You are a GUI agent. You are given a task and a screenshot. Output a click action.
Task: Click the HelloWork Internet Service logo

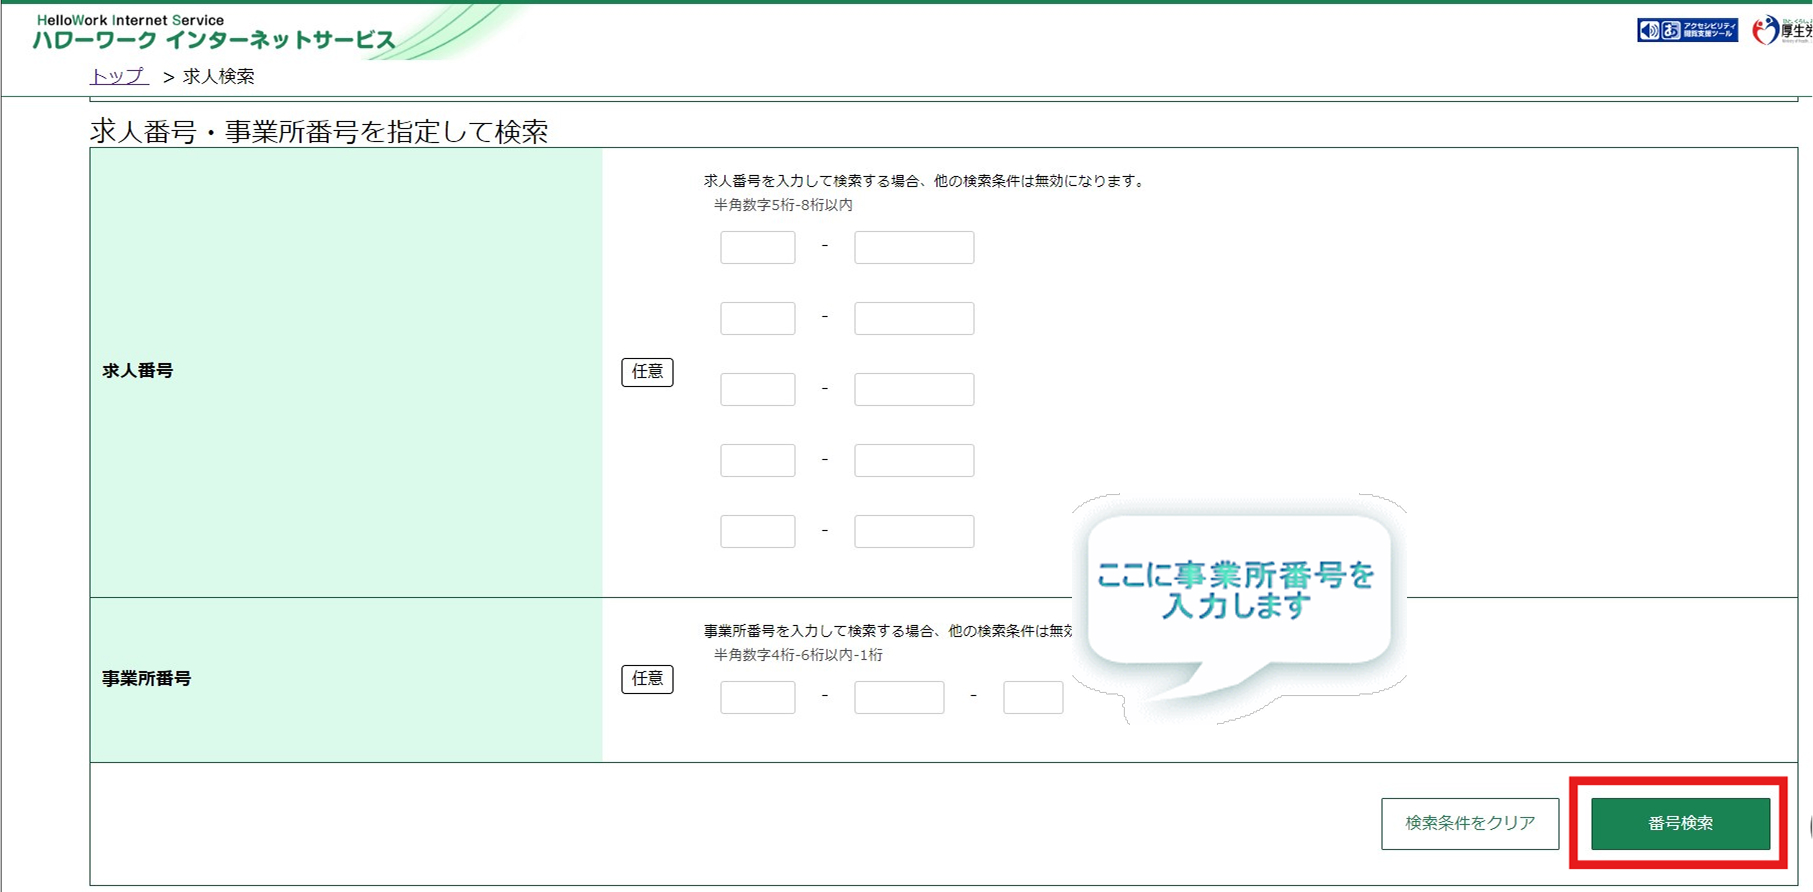point(214,32)
